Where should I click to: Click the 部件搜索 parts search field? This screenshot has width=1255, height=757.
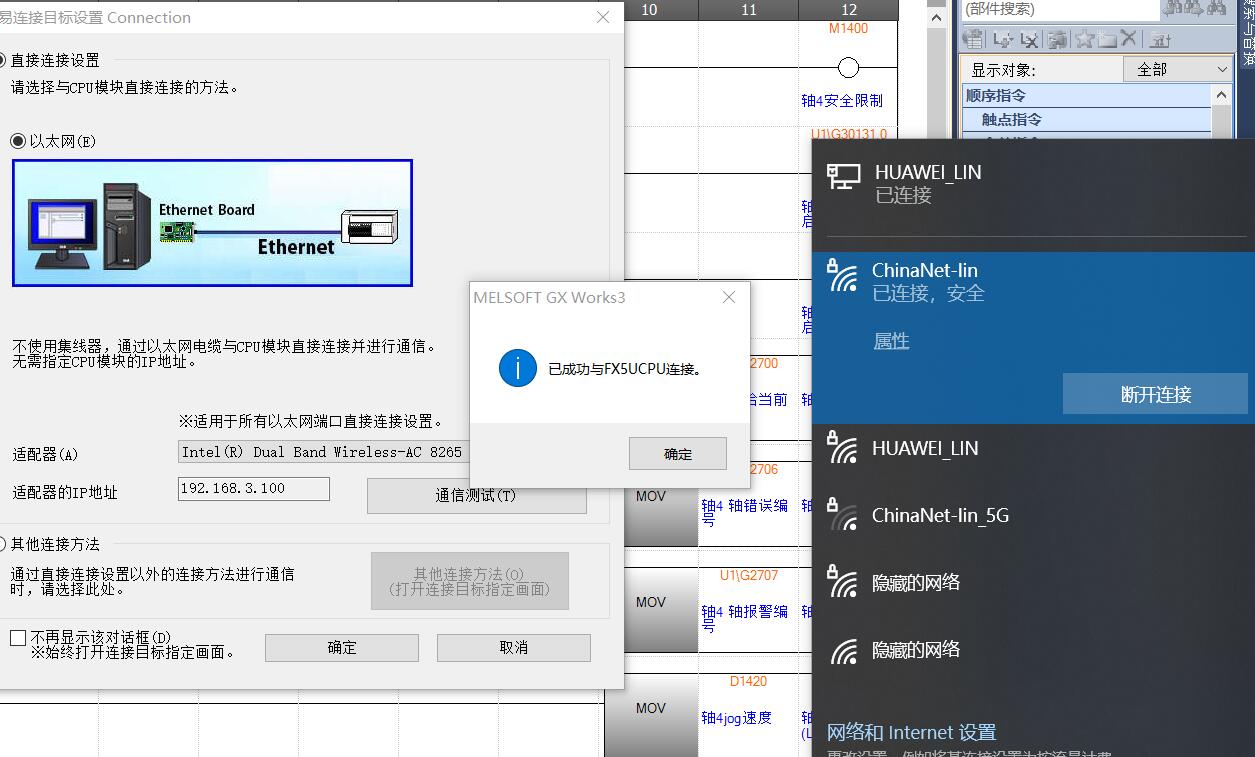pos(1058,9)
